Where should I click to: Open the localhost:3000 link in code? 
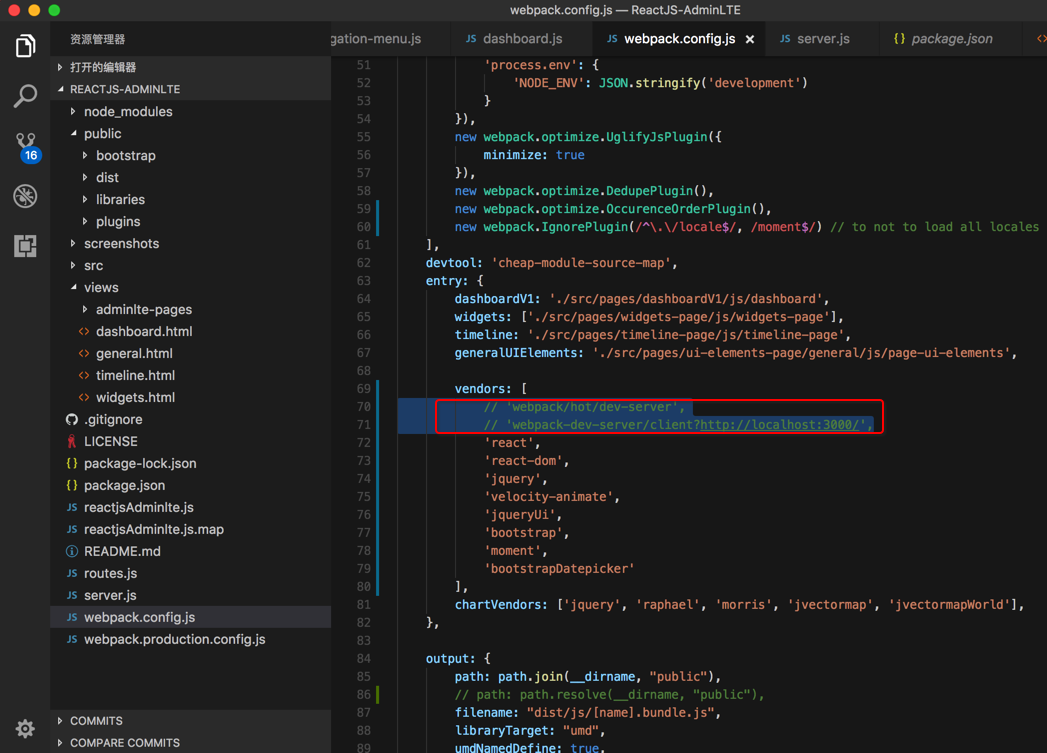[x=782, y=425]
